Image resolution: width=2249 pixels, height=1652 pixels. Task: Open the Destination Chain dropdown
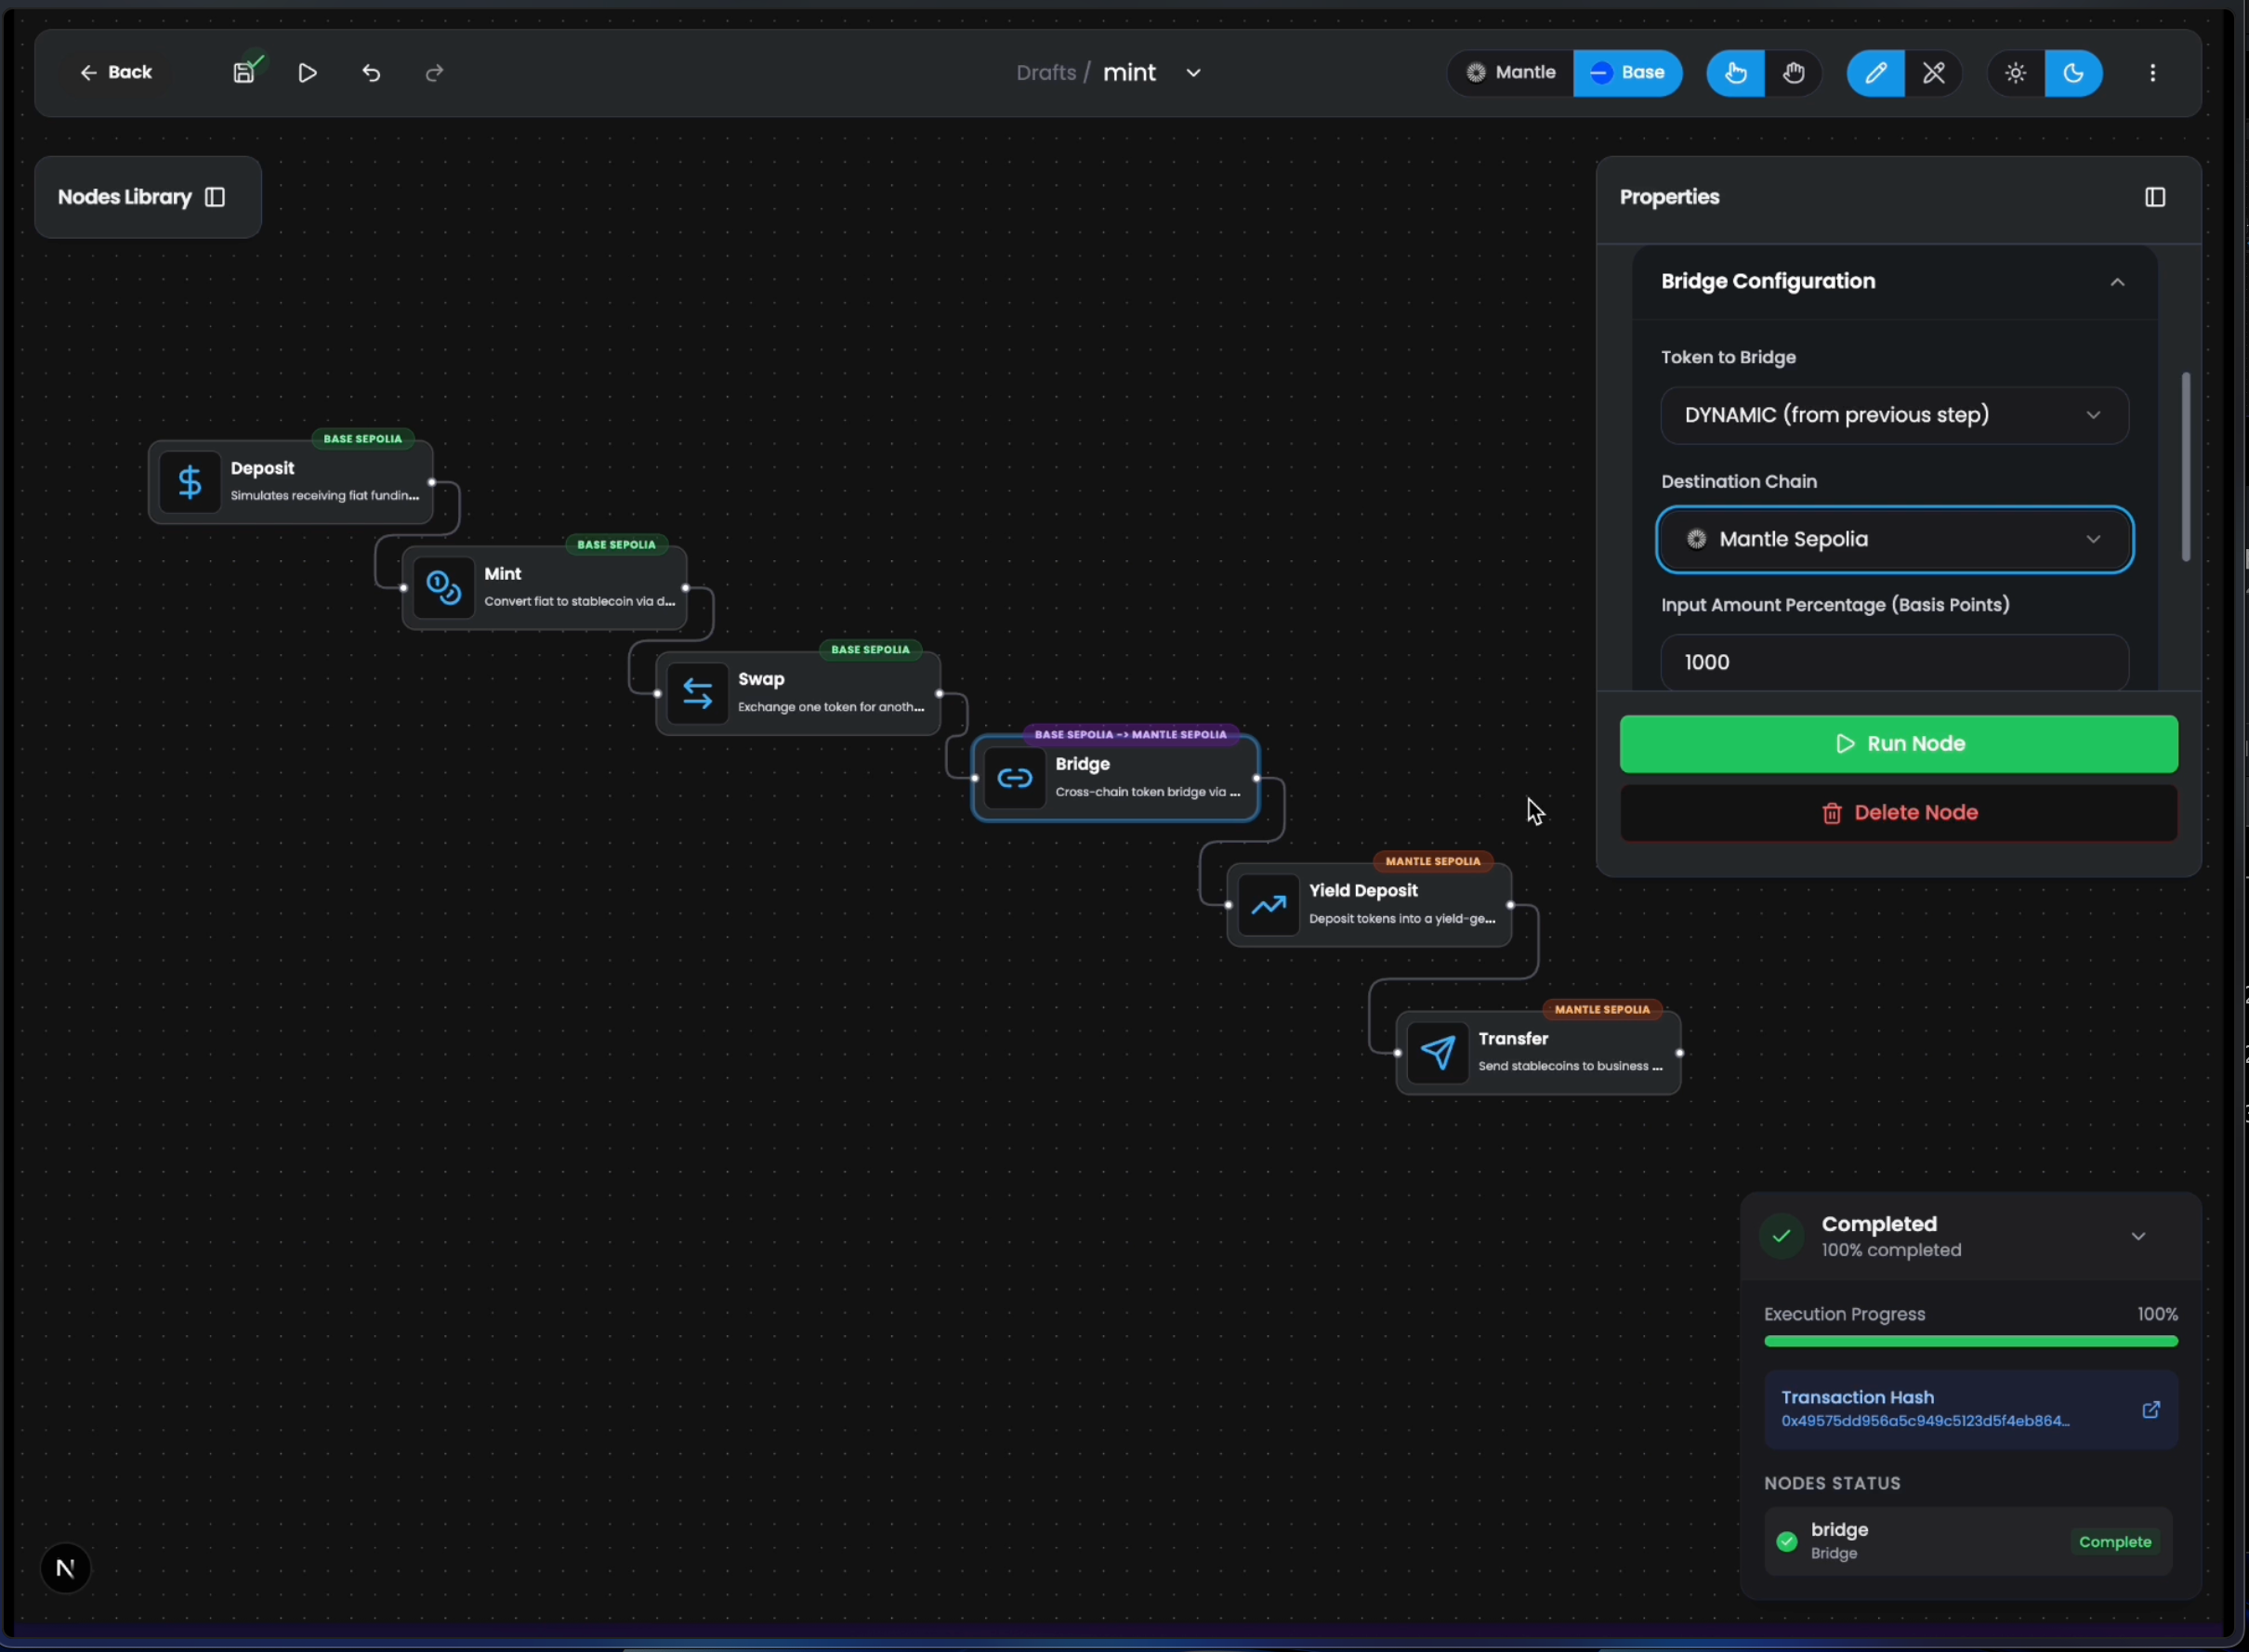(1893, 540)
